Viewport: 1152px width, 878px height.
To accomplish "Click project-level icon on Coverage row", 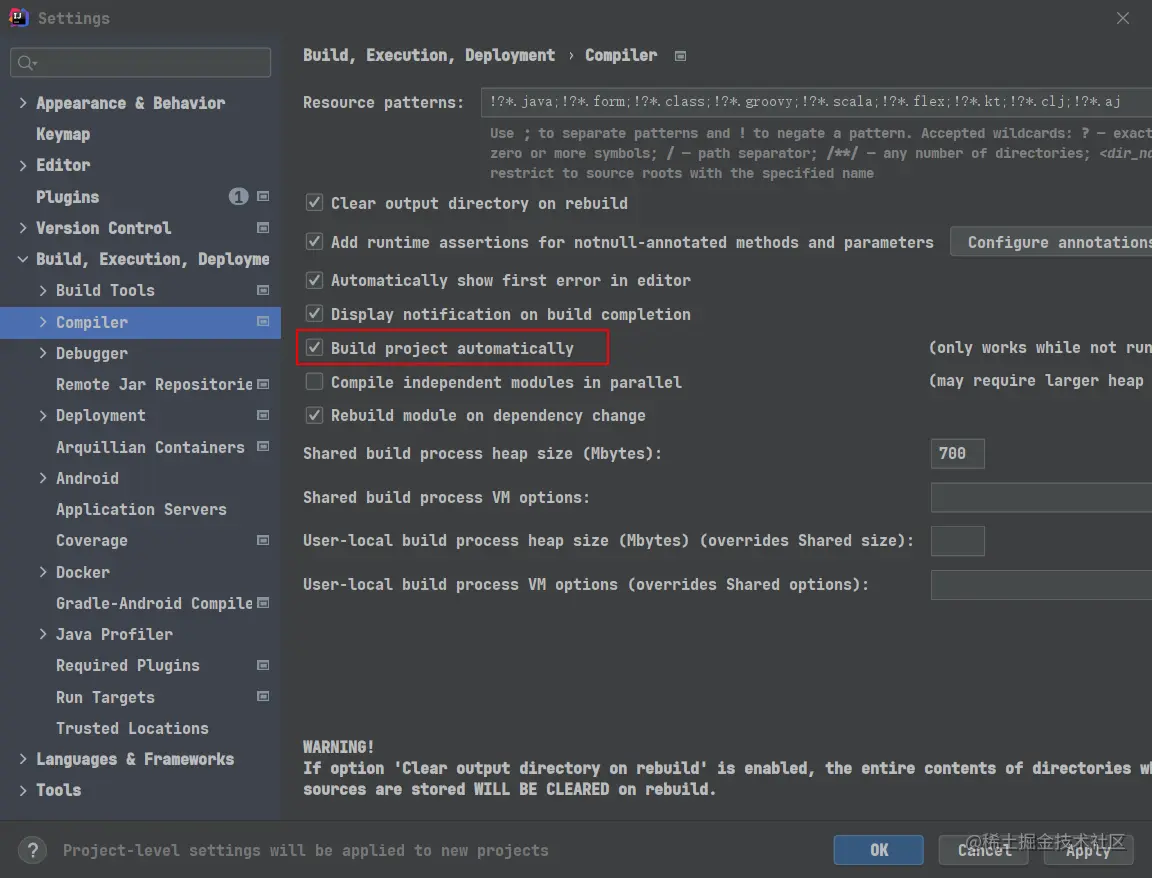I will coord(263,540).
